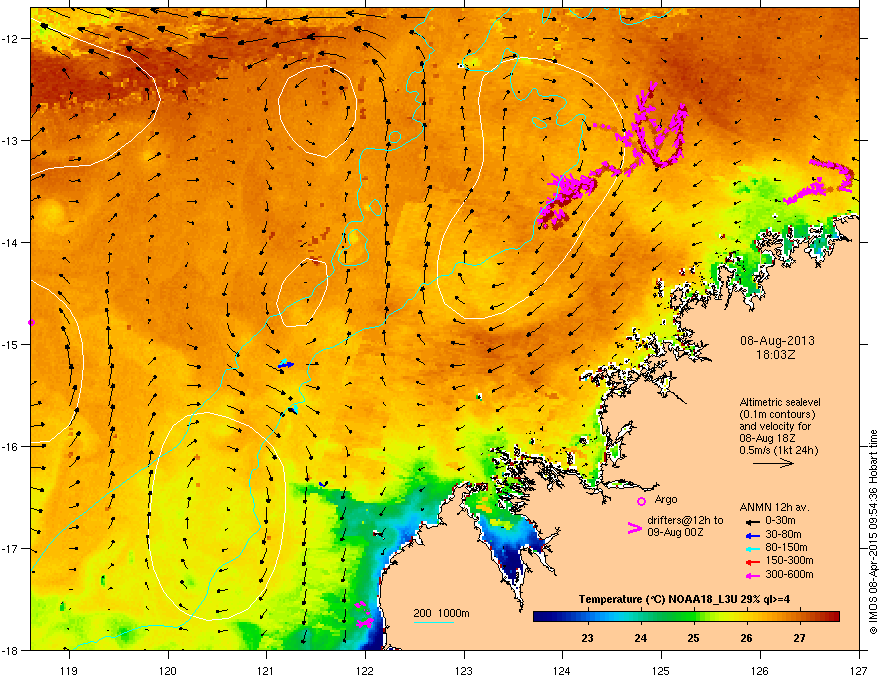This screenshot has height=680, width=880.
Task: Select the cyan 80-150m arrow legend marker
Action: (x=752, y=548)
